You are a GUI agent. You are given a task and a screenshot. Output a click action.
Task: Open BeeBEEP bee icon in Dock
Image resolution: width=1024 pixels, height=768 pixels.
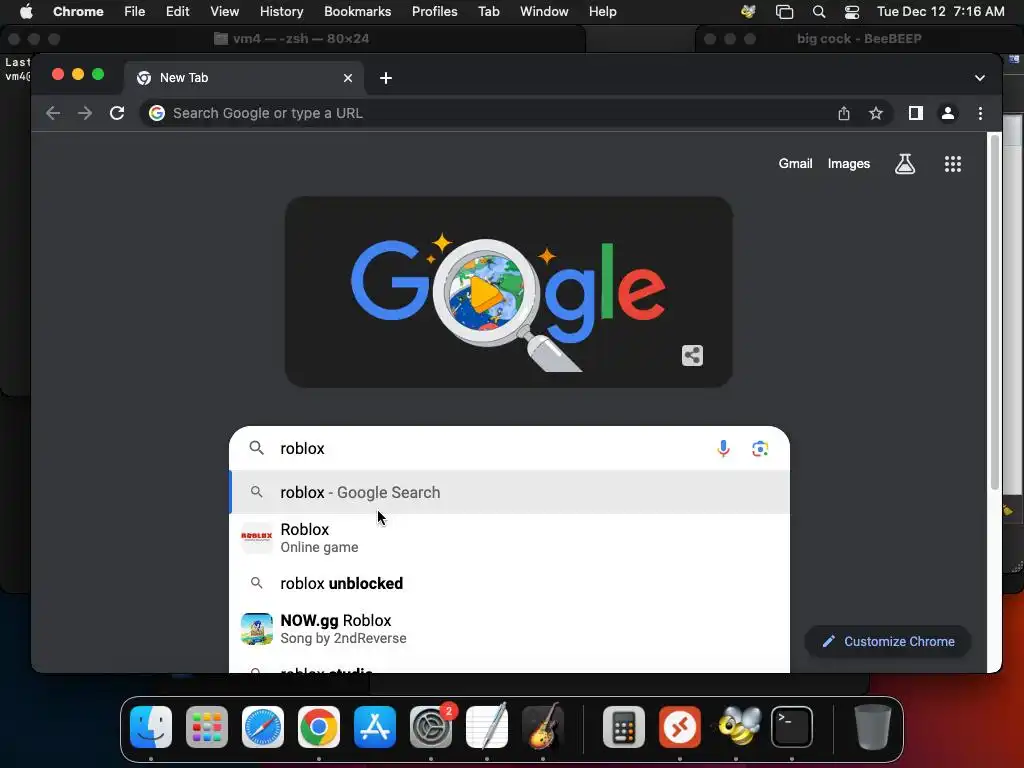click(736, 727)
